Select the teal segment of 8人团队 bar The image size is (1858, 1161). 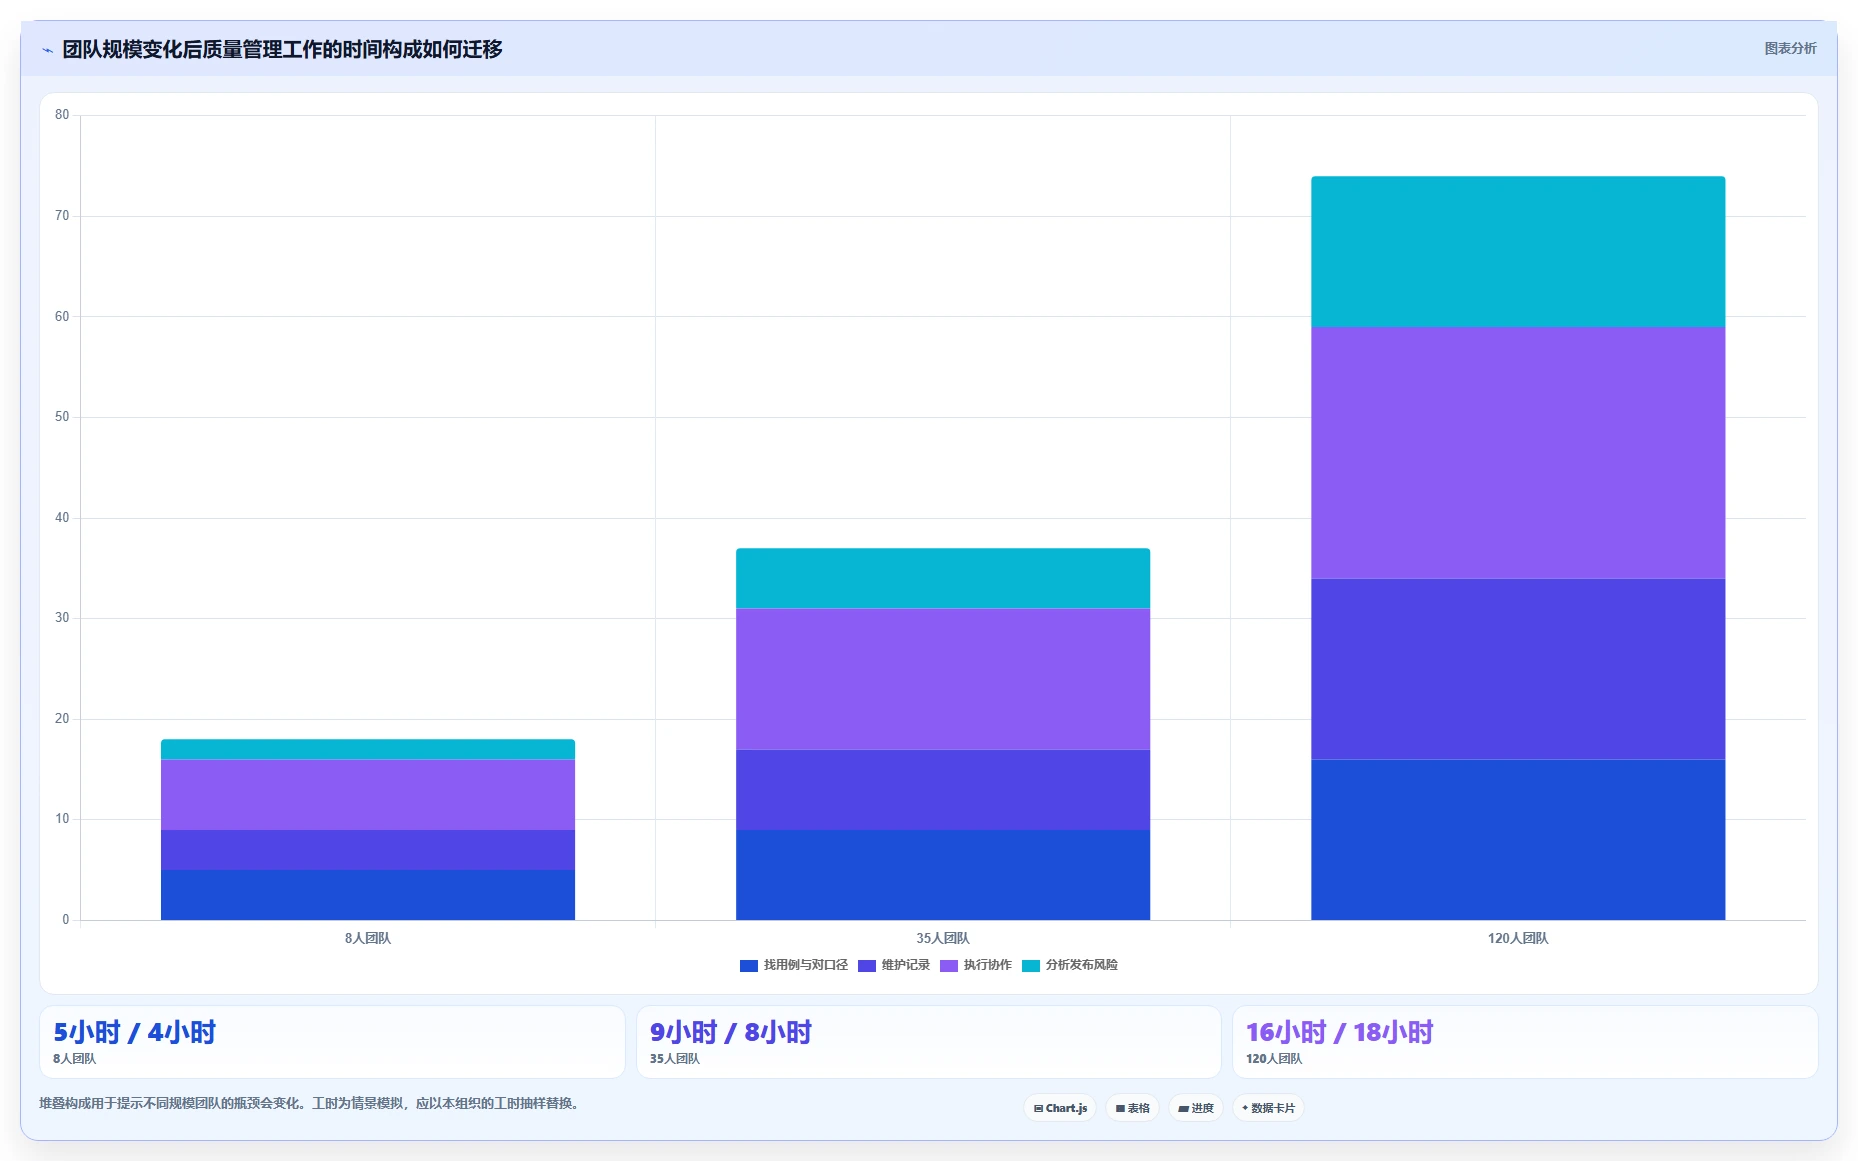coord(368,749)
